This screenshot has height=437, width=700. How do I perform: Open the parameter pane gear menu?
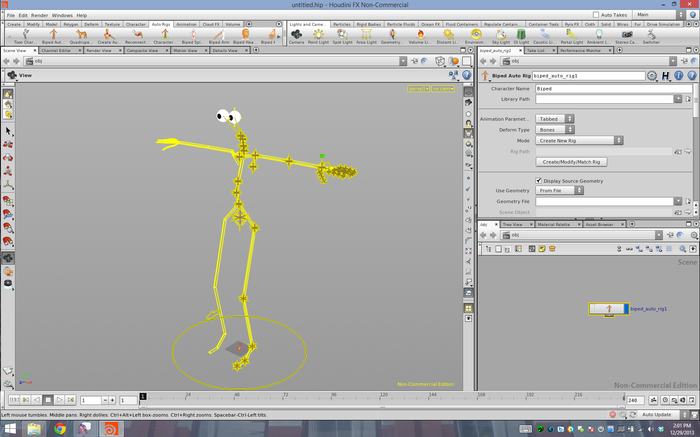coord(652,76)
